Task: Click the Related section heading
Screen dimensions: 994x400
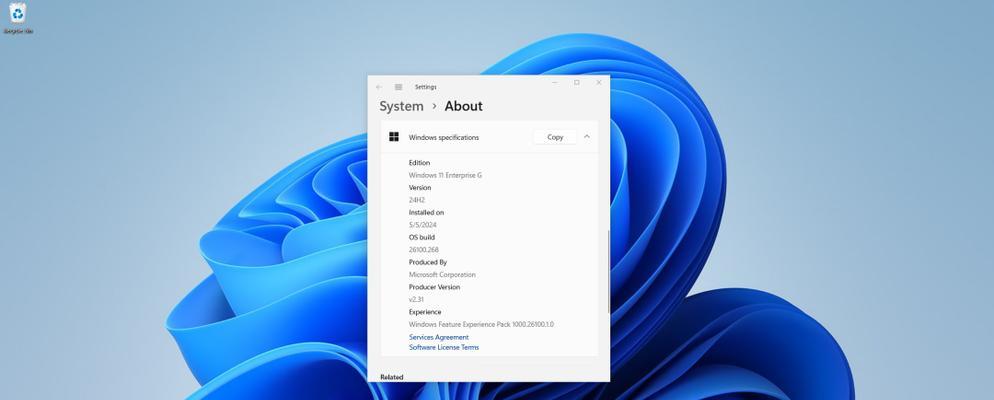Action: (391, 377)
